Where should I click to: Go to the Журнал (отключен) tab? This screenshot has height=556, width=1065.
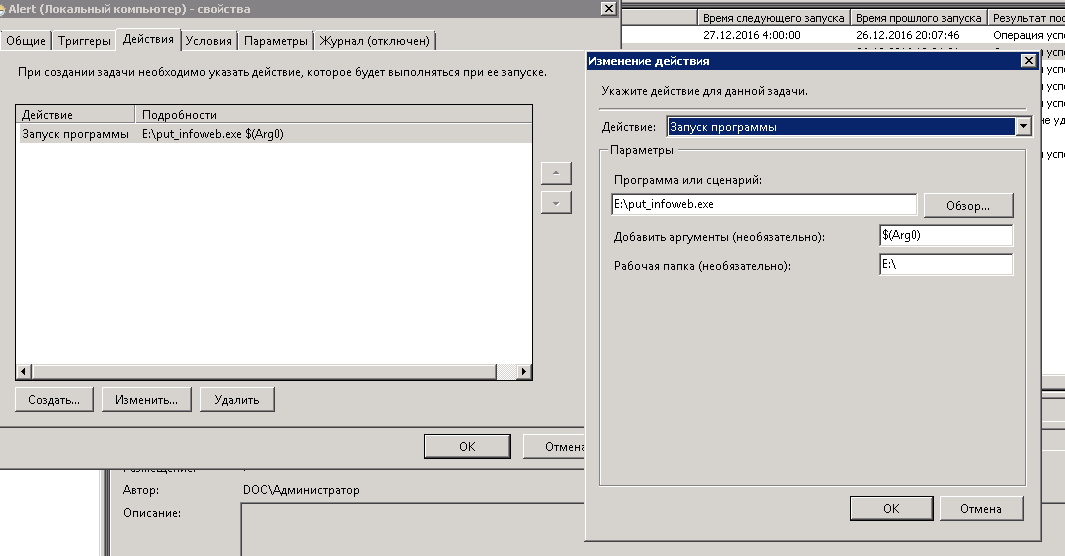(375, 41)
